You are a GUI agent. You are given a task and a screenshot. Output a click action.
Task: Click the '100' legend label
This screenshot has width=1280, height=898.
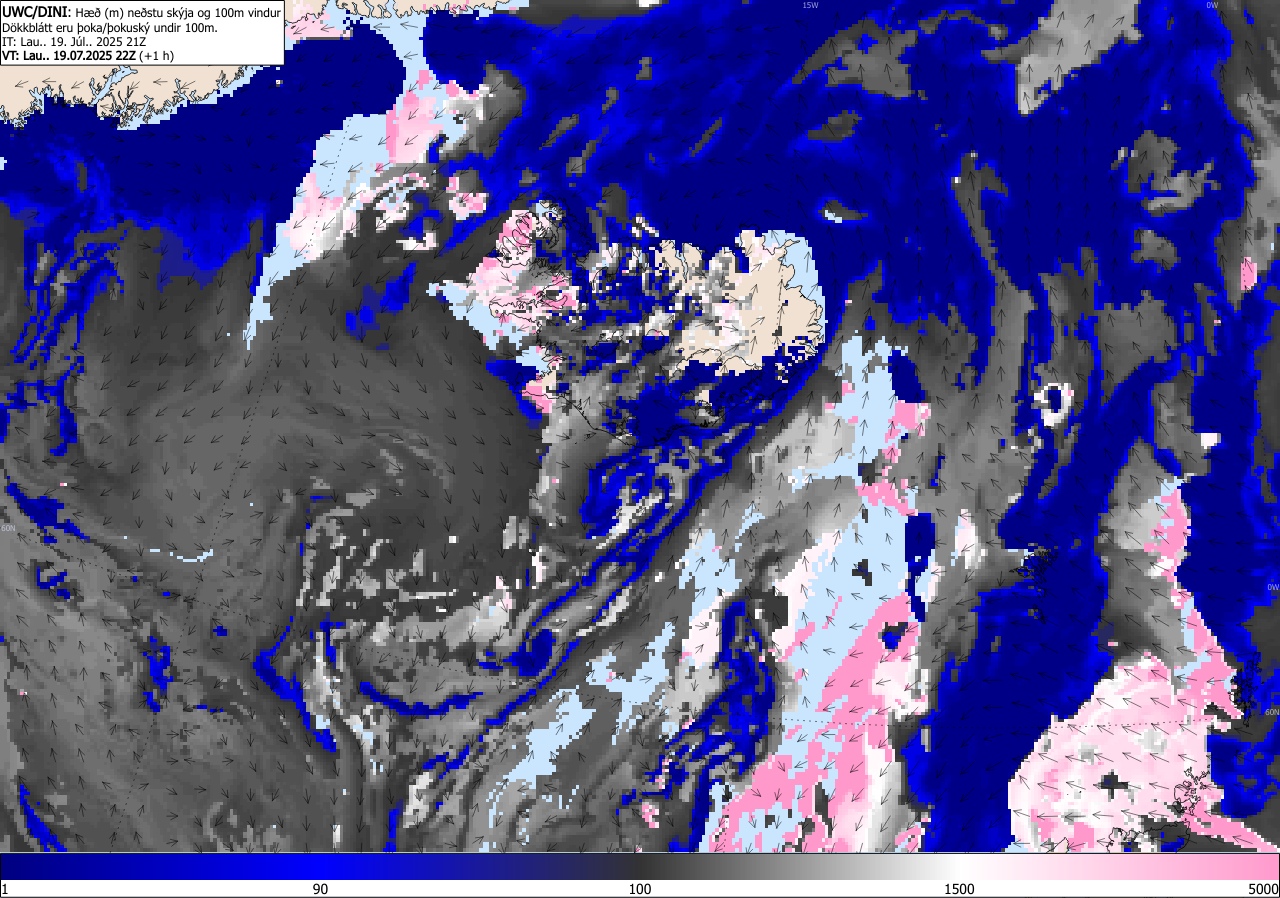640,889
